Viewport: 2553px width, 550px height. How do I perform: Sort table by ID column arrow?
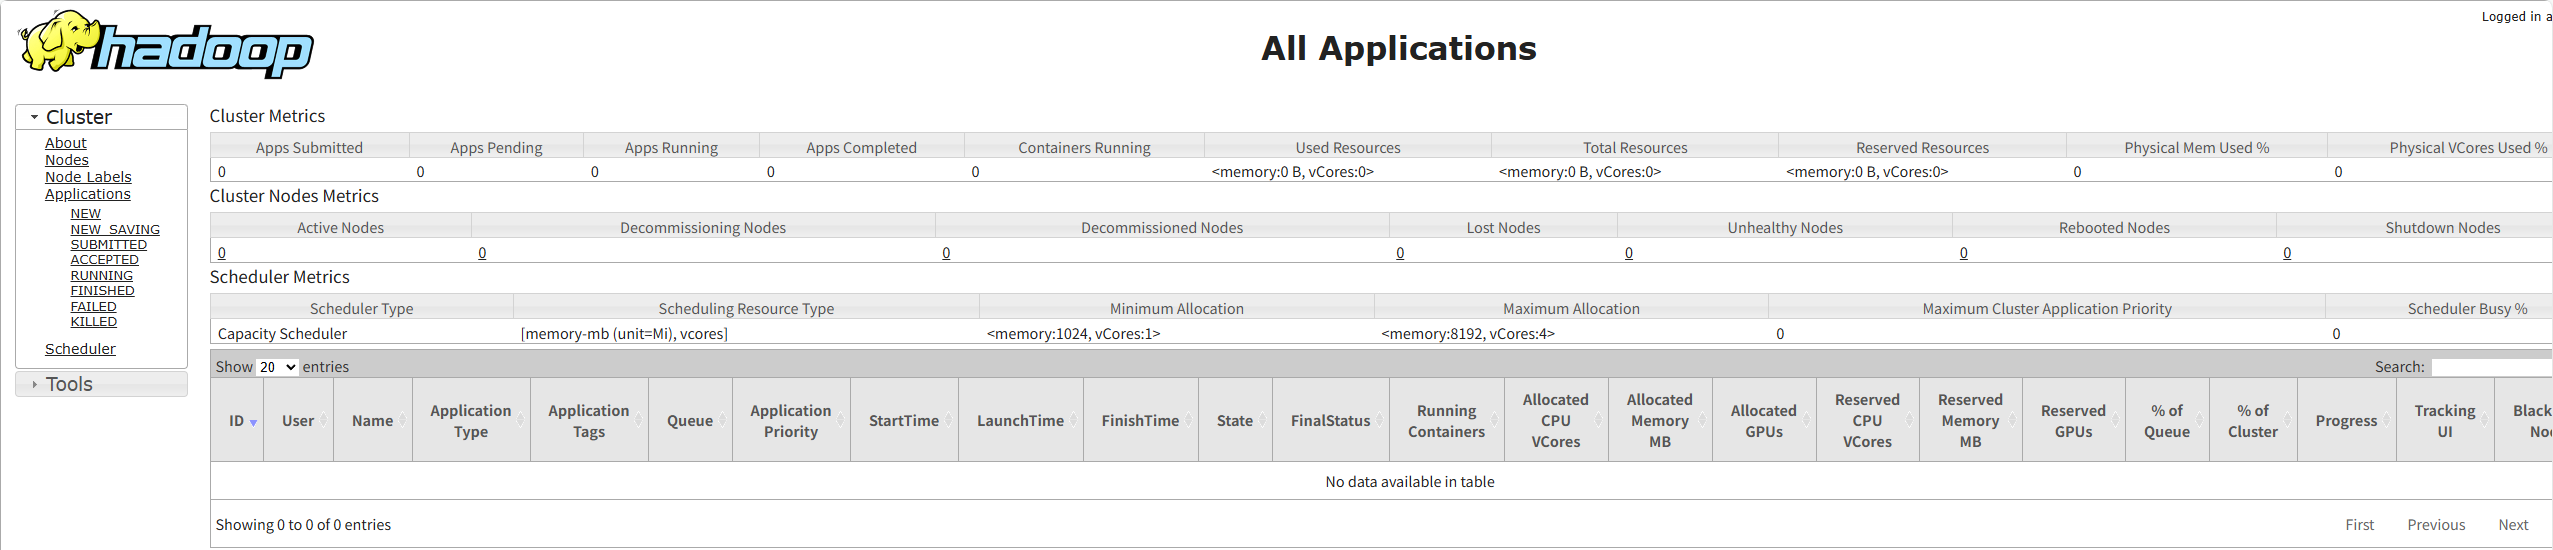pyautogui.click(x=253, y=422)
